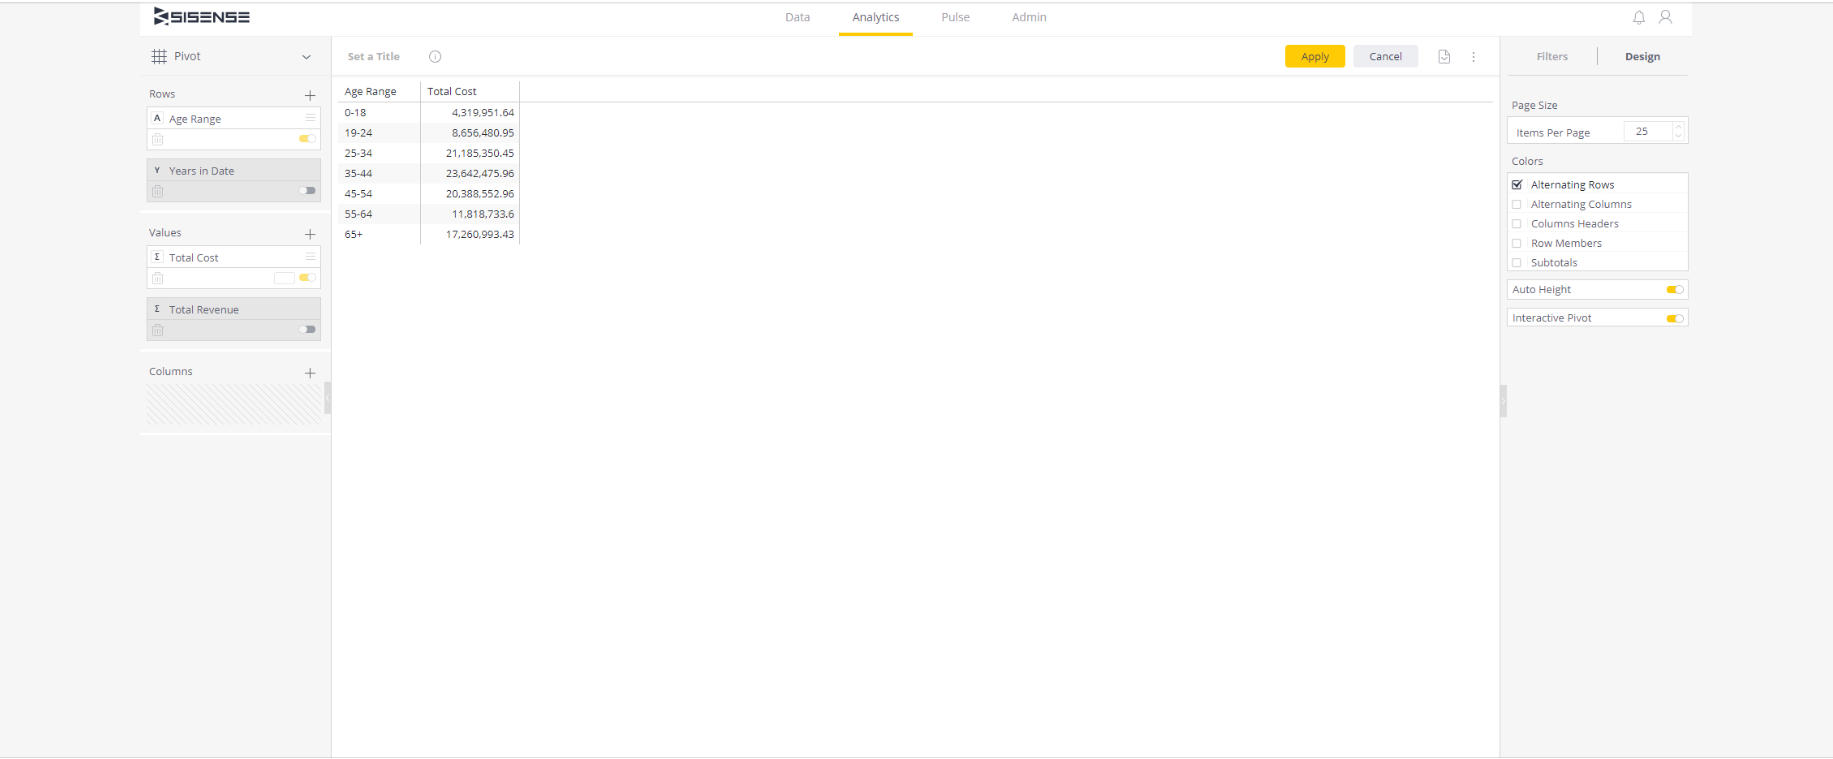The width and height of the screenshot is (1833, 759).
Task: Add a new field to Values
Action: (x=310, y=234)
